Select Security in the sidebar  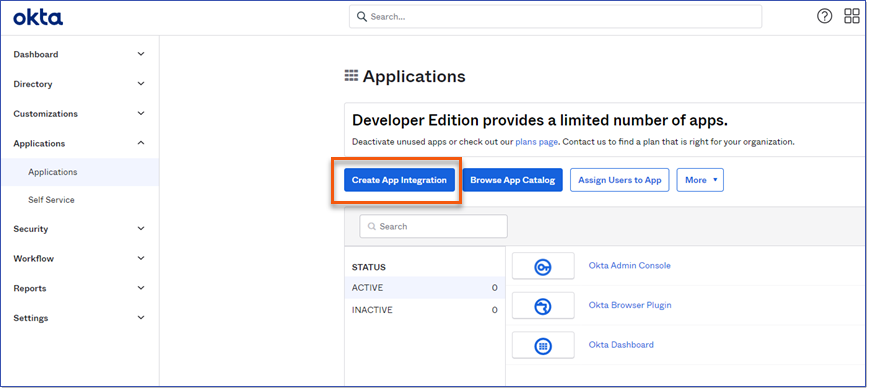[30, 229]
